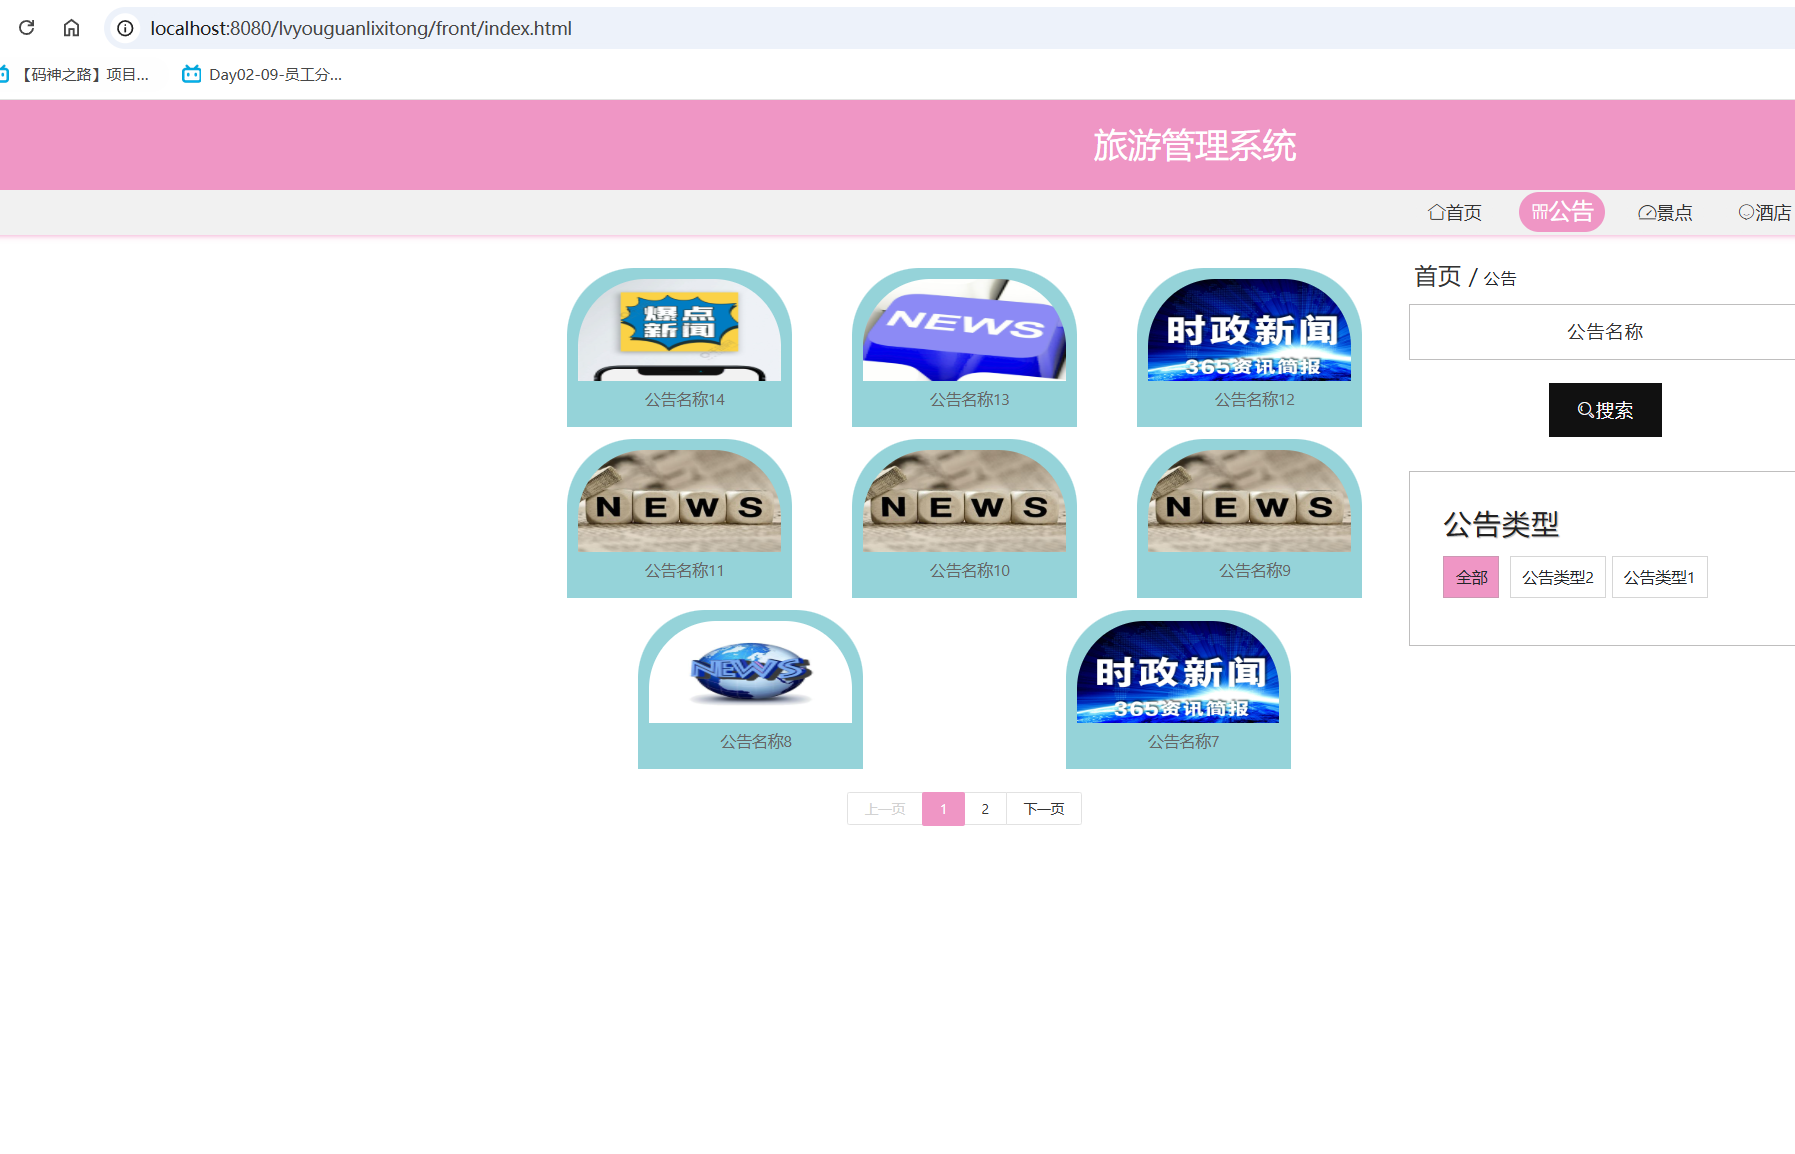1795x1154 pixels.
Task: Click 下一页 to view next page
Action: coord(1043,809)
